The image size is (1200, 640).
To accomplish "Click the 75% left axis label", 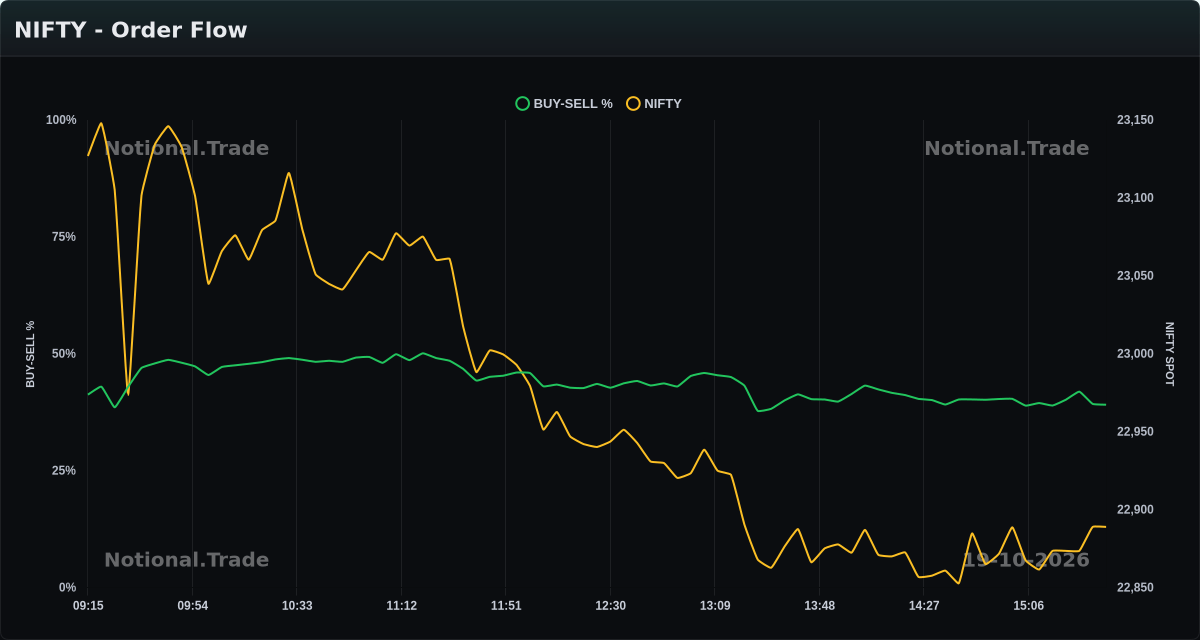I will click(64, 237).
